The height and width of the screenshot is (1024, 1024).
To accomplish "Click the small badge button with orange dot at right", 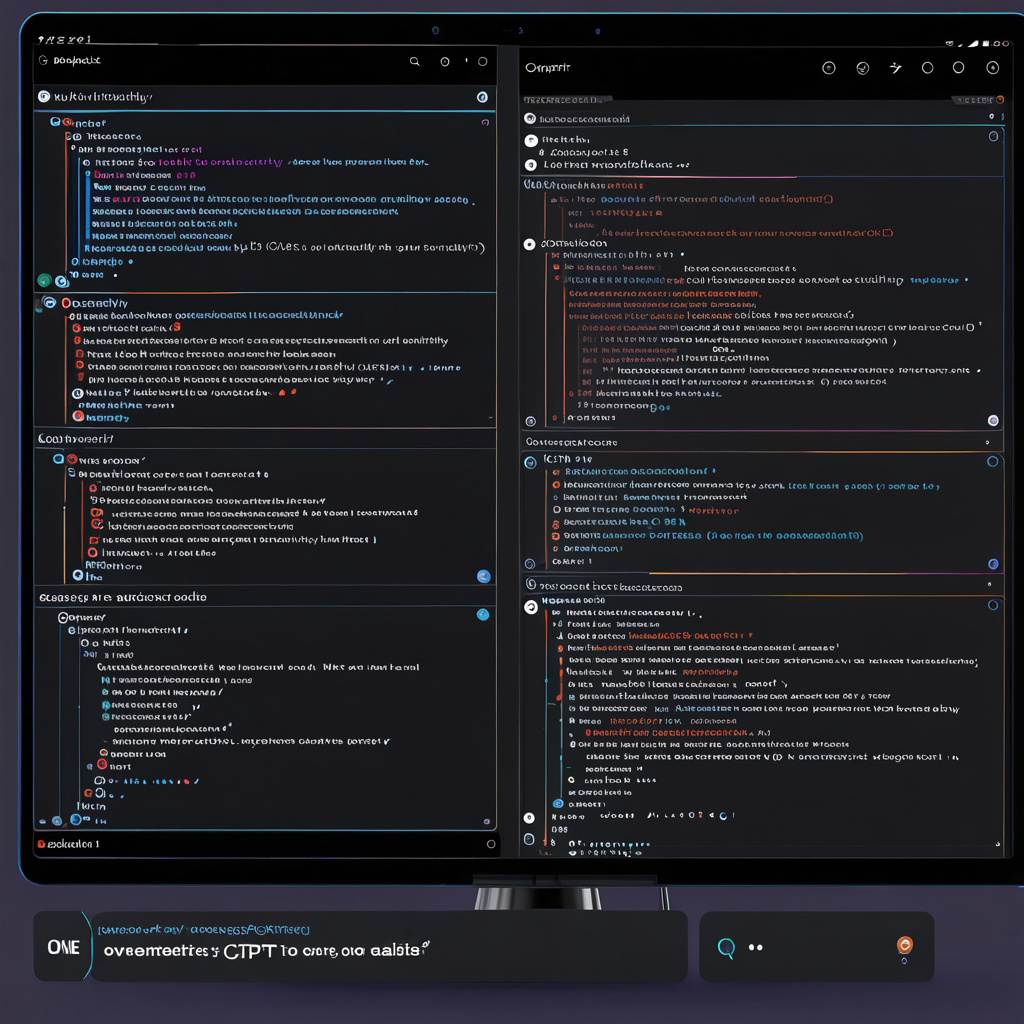I will point(978,100).
